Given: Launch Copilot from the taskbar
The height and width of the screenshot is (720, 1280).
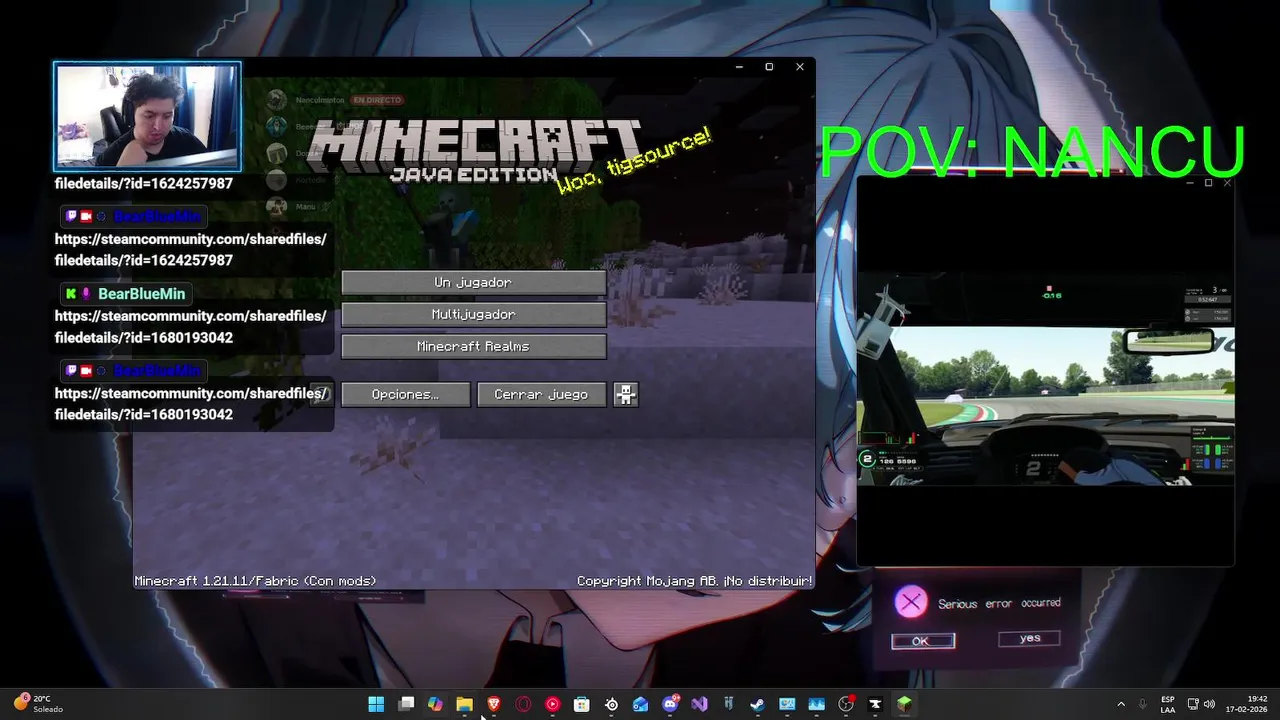Looking at the screenshot, I should (x=435, y=704).
